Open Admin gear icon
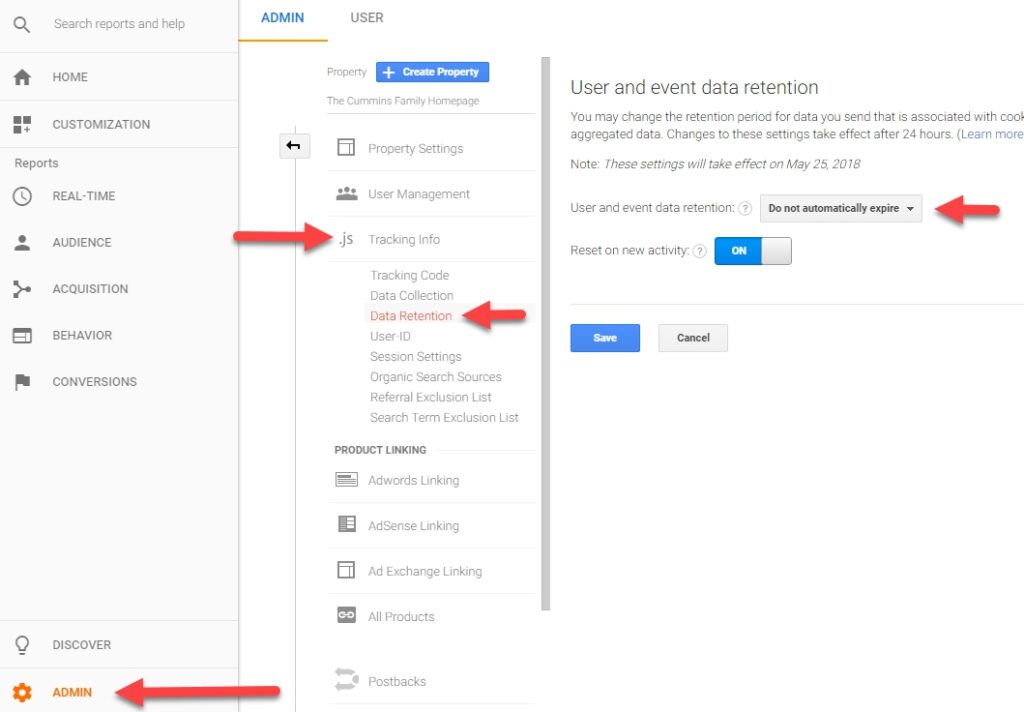 pyautogui.click(x=22, y=692)
